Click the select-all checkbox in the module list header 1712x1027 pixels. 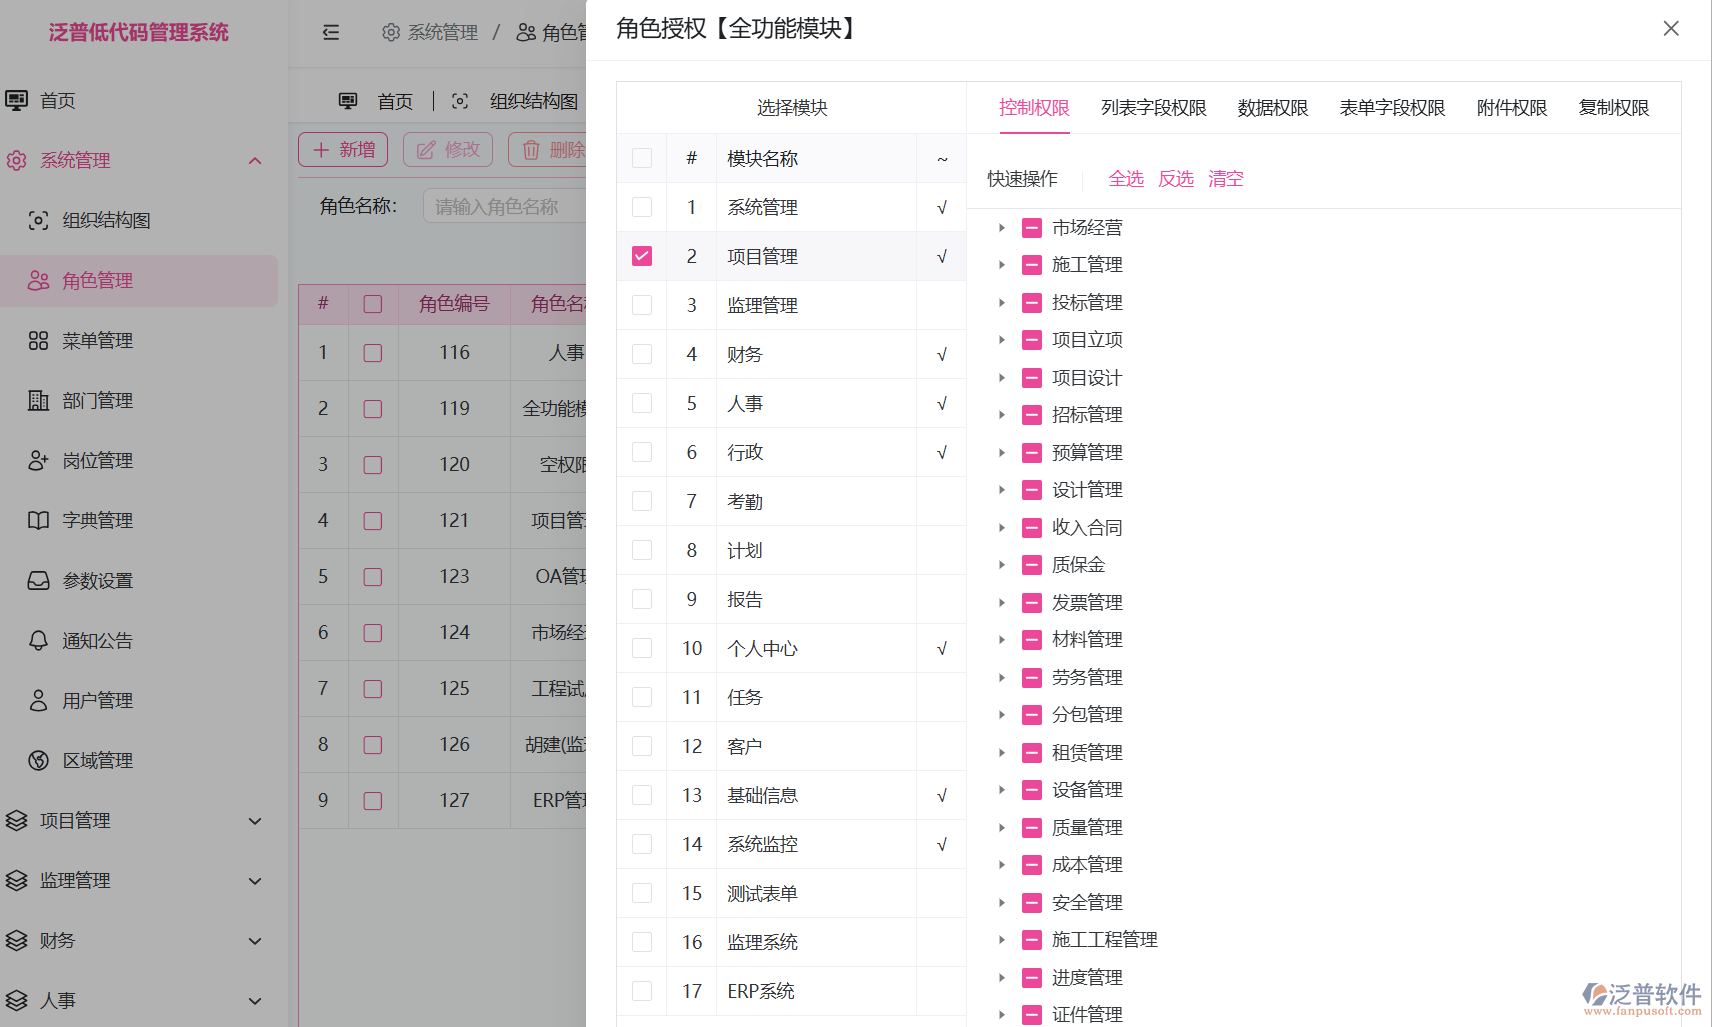641,158
